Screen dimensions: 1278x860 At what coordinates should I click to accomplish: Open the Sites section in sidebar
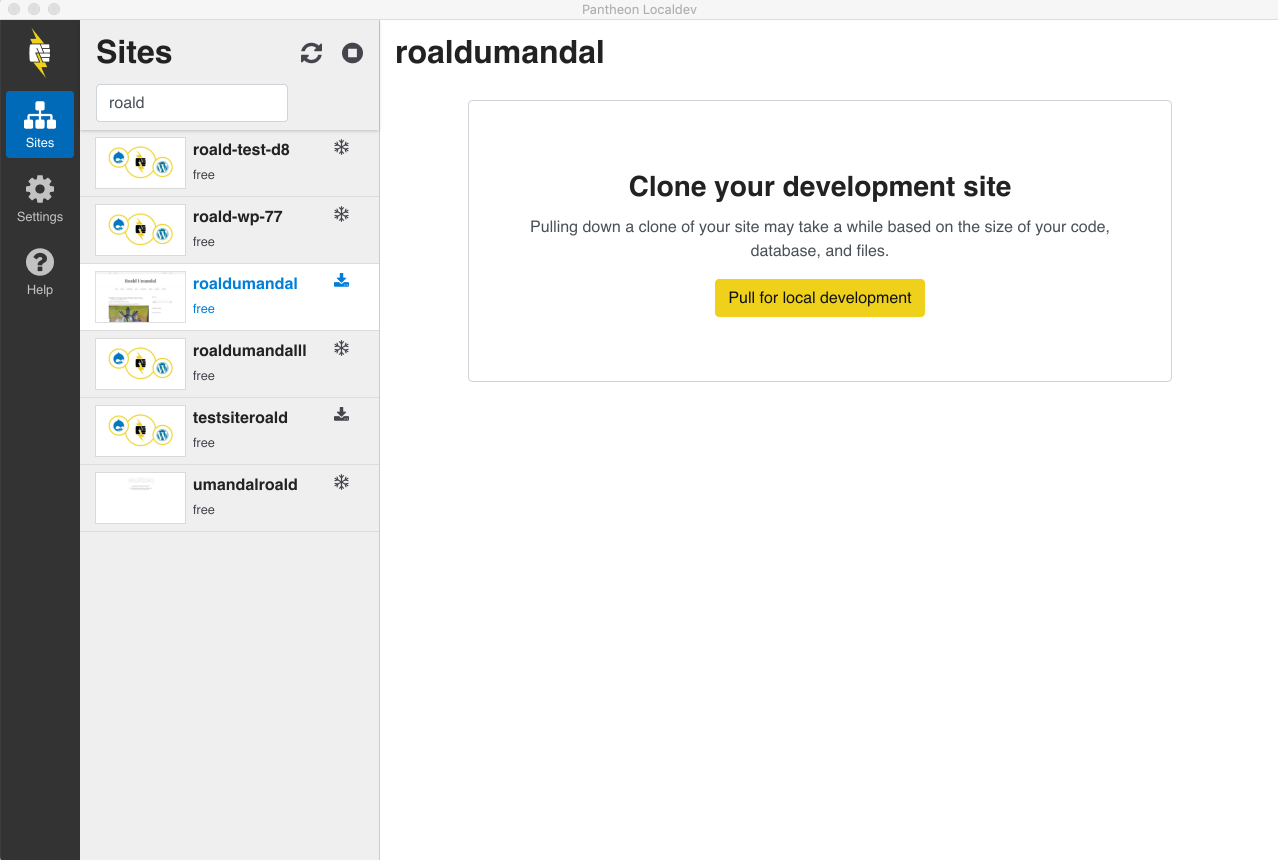(x=40, y=124)
